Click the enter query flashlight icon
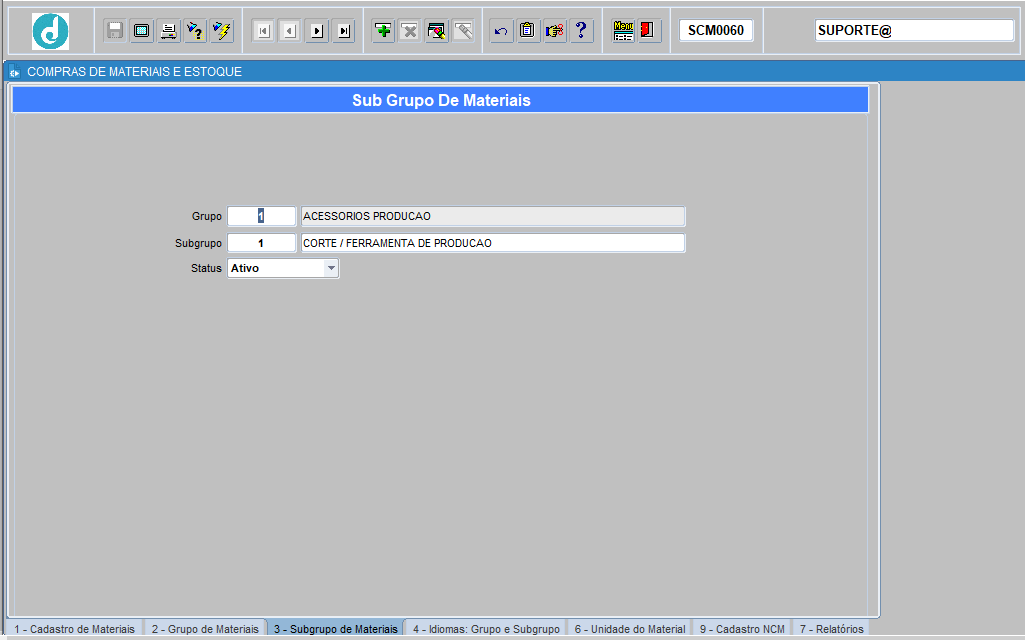Image resolution: width=1025 pixels, height=640 pixels. [195, 31]
